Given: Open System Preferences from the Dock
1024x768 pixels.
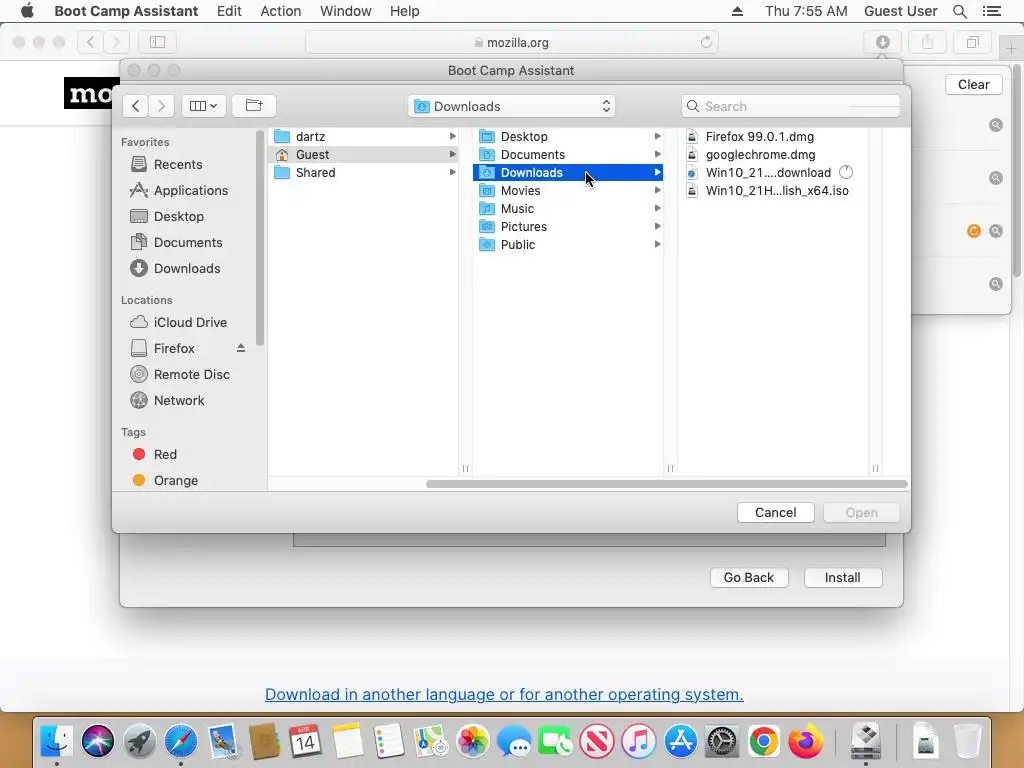Looking at the screenshot, I should coord(722,741).
